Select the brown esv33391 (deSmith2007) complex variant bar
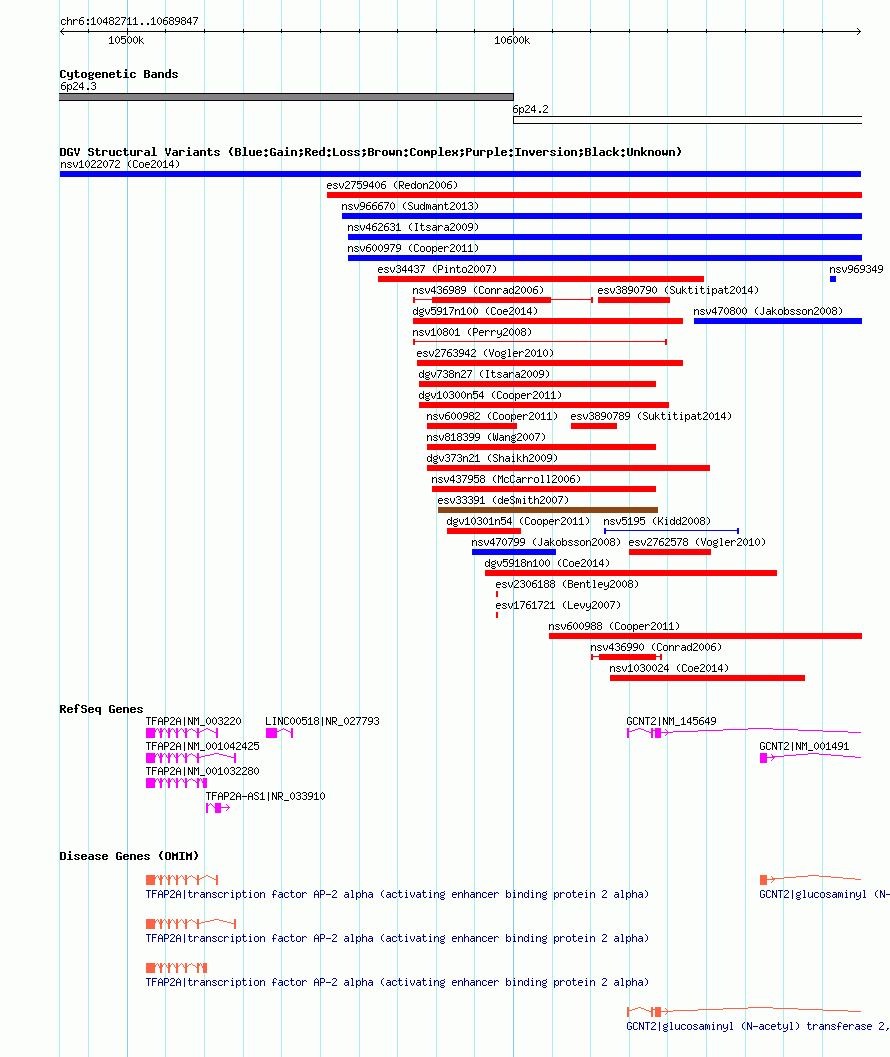The image size is (890, 1057). (547, 510)
